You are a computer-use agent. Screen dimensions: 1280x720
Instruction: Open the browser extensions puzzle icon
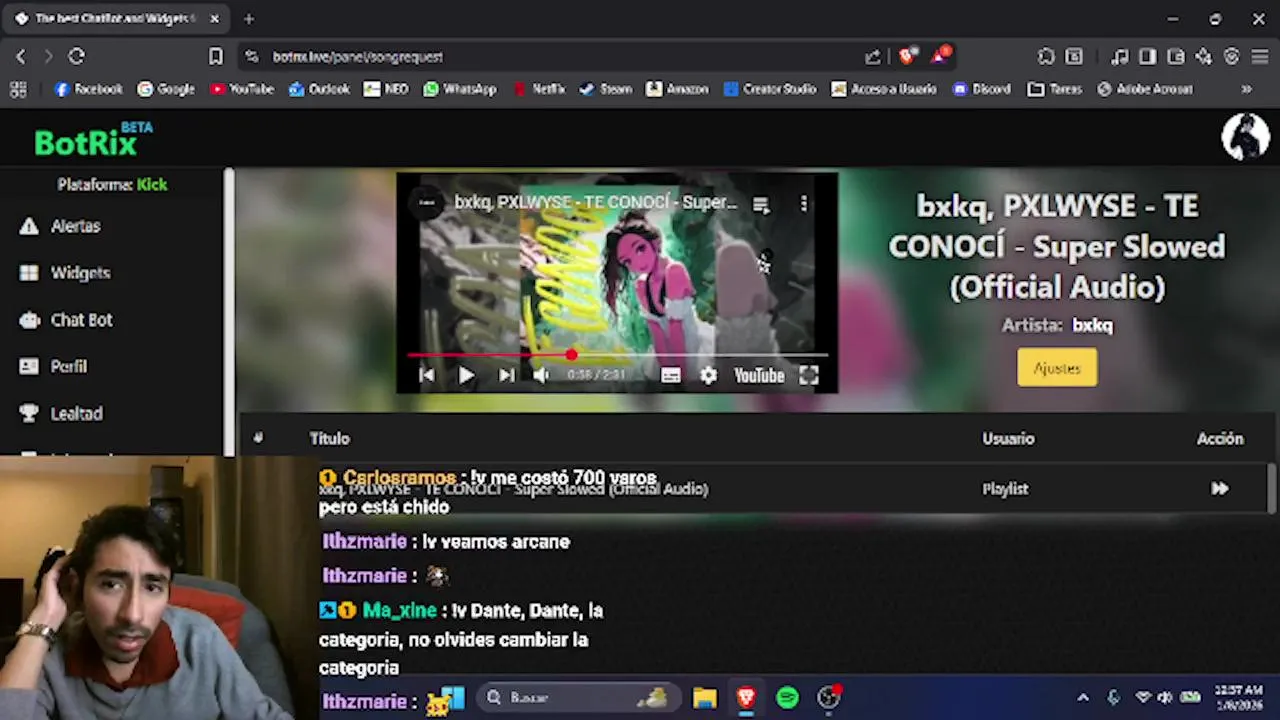pyautogui.click(x=1046, y=57)
